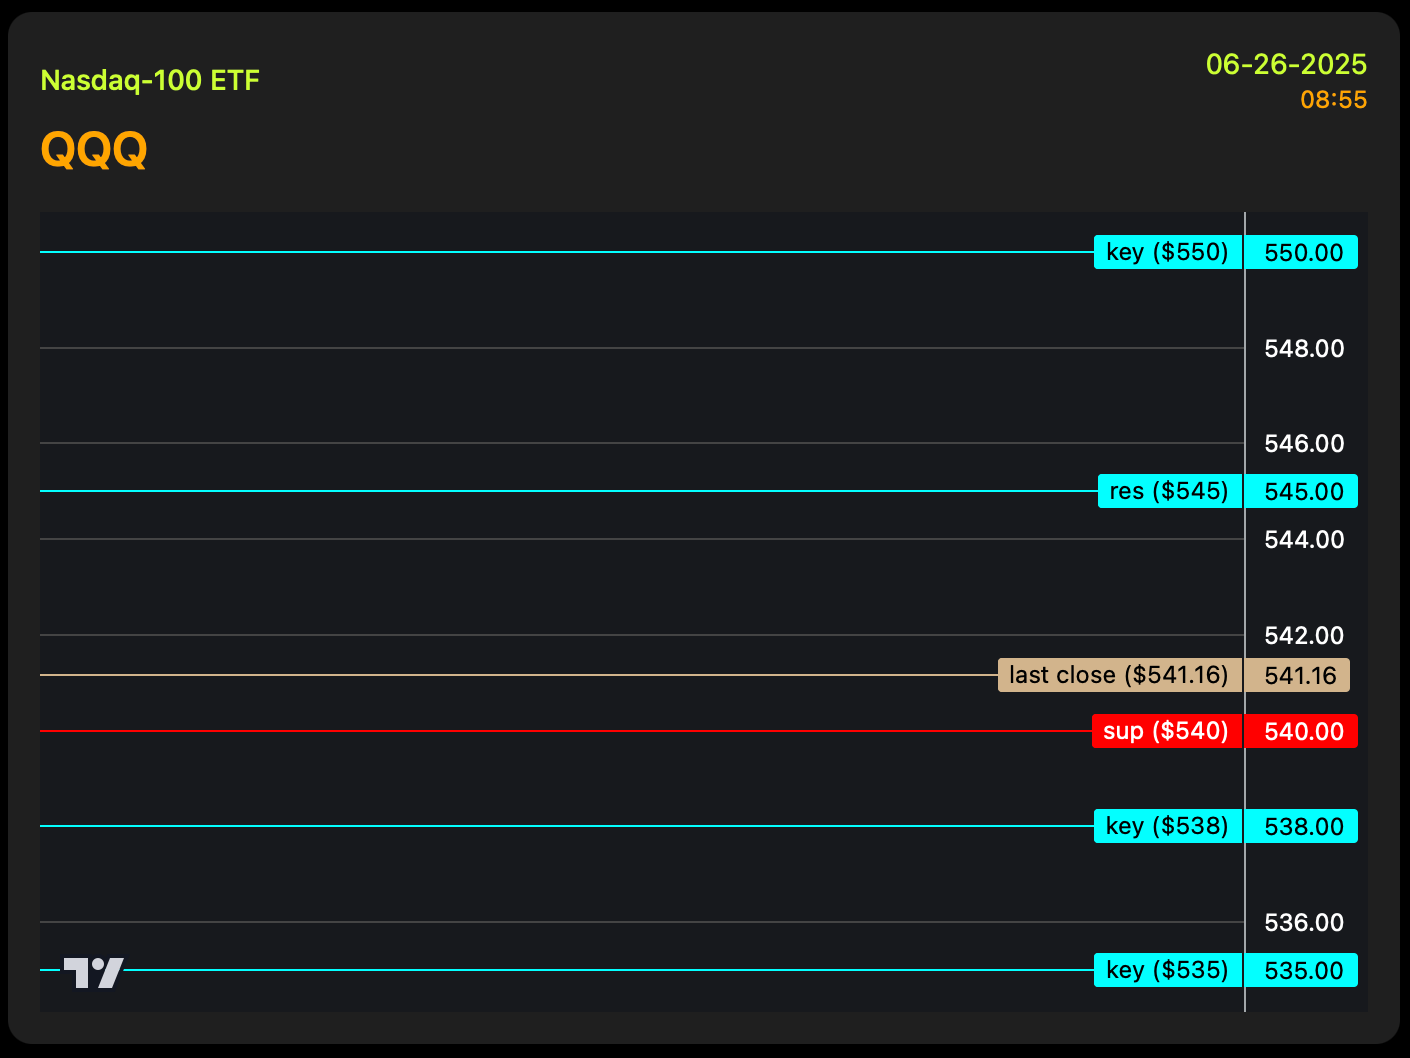This screenshot has height=1058, width=1410.
Task: Click the 538.00 cyan price tag
Action: click(1302, 826)
